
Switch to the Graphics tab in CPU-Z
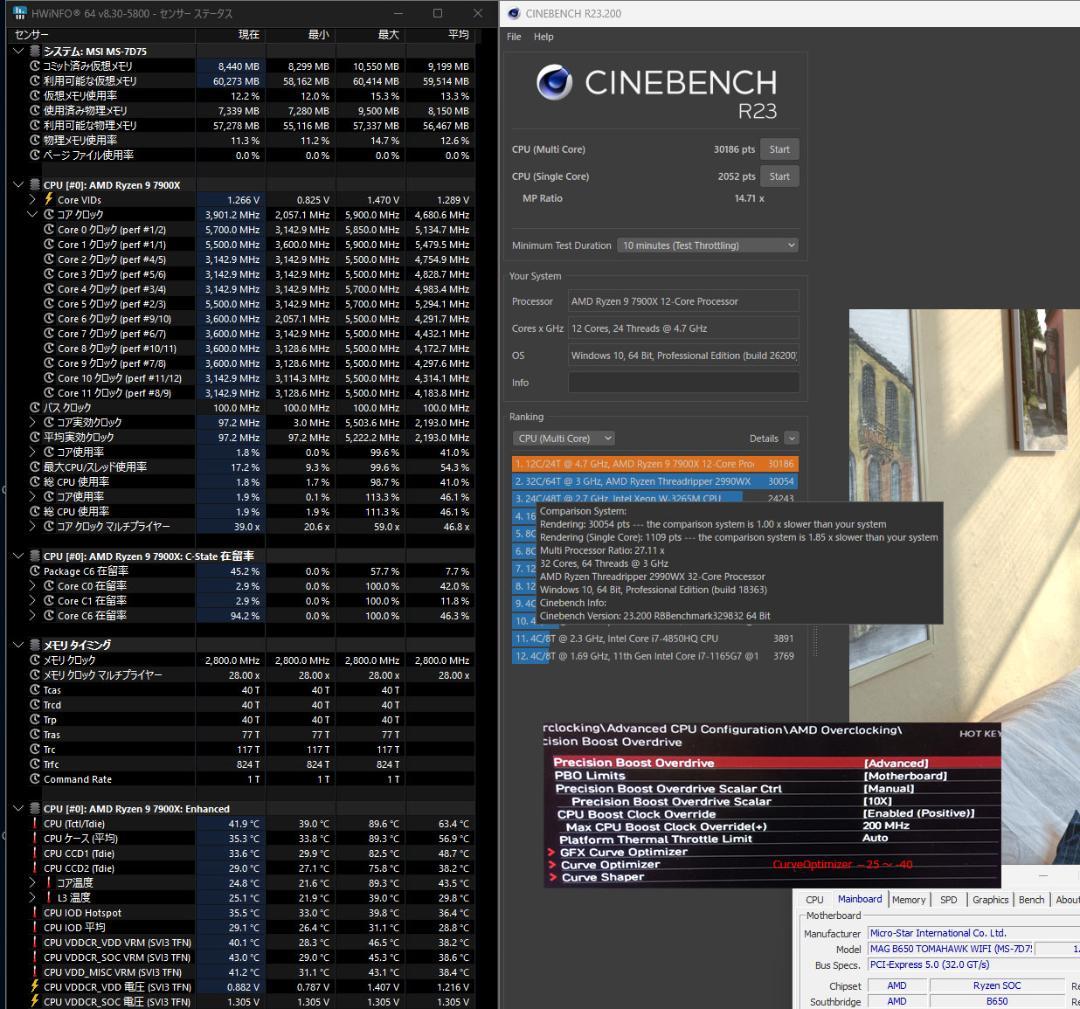click(990, 899)
